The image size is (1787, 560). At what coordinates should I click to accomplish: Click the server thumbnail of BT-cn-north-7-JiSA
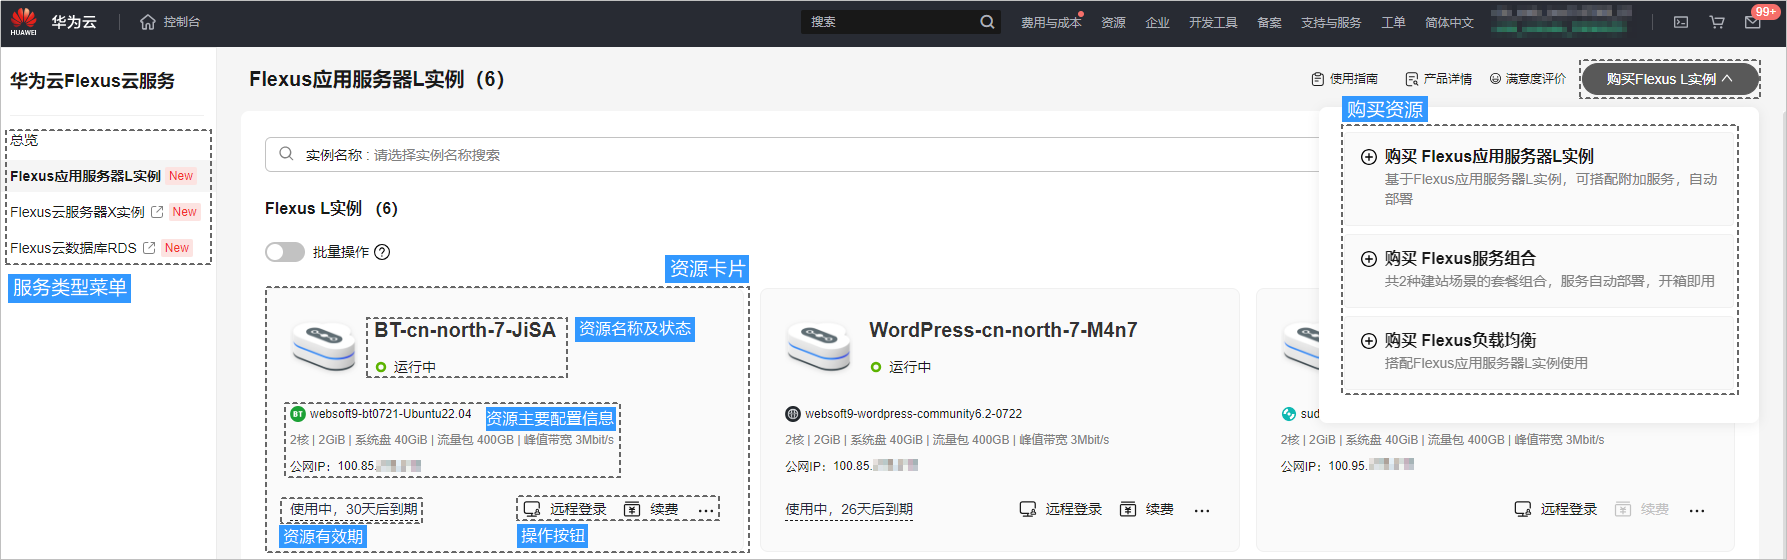(x=323, y=344)
